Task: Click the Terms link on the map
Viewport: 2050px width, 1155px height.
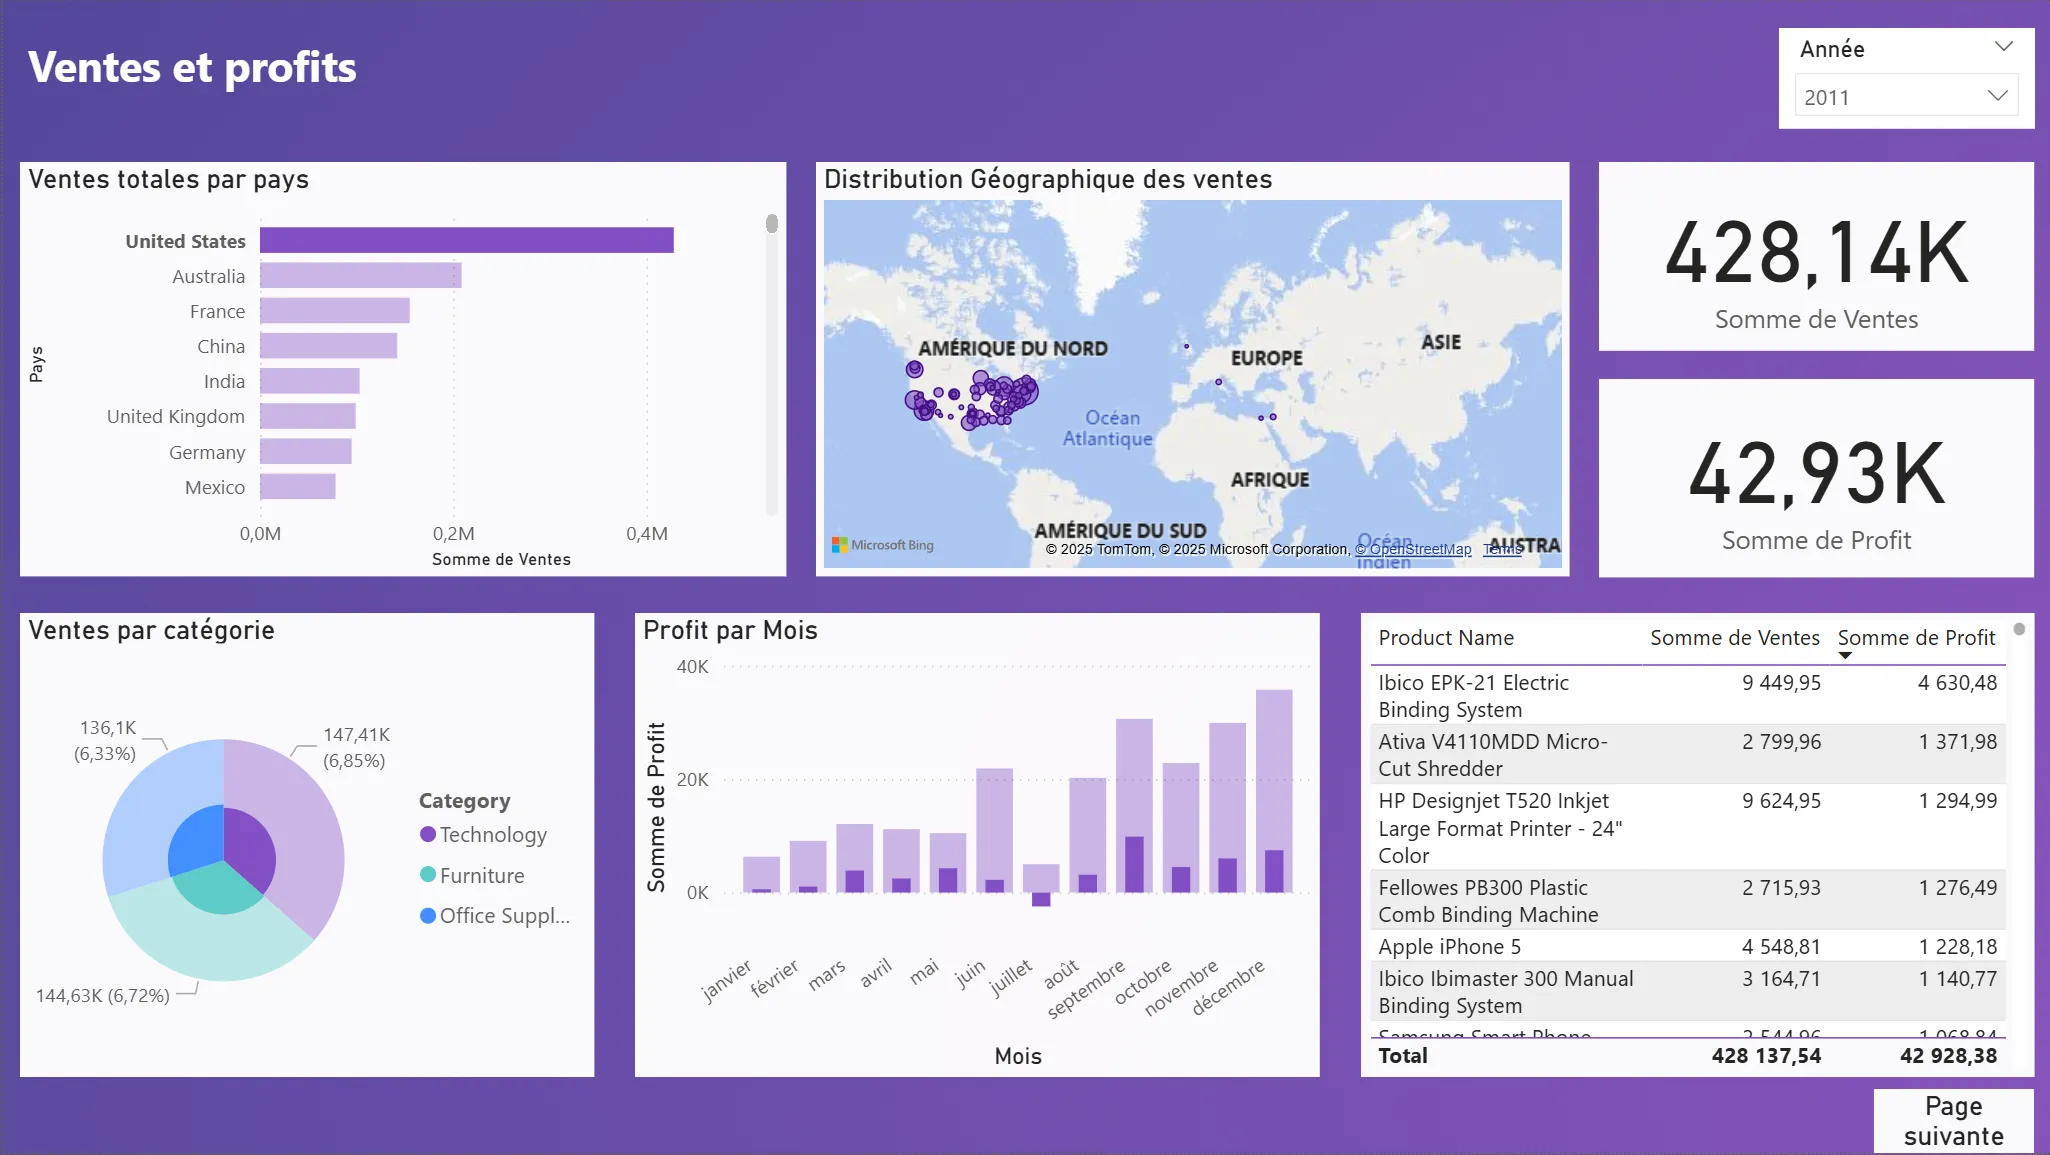Action: [1501, 549]
